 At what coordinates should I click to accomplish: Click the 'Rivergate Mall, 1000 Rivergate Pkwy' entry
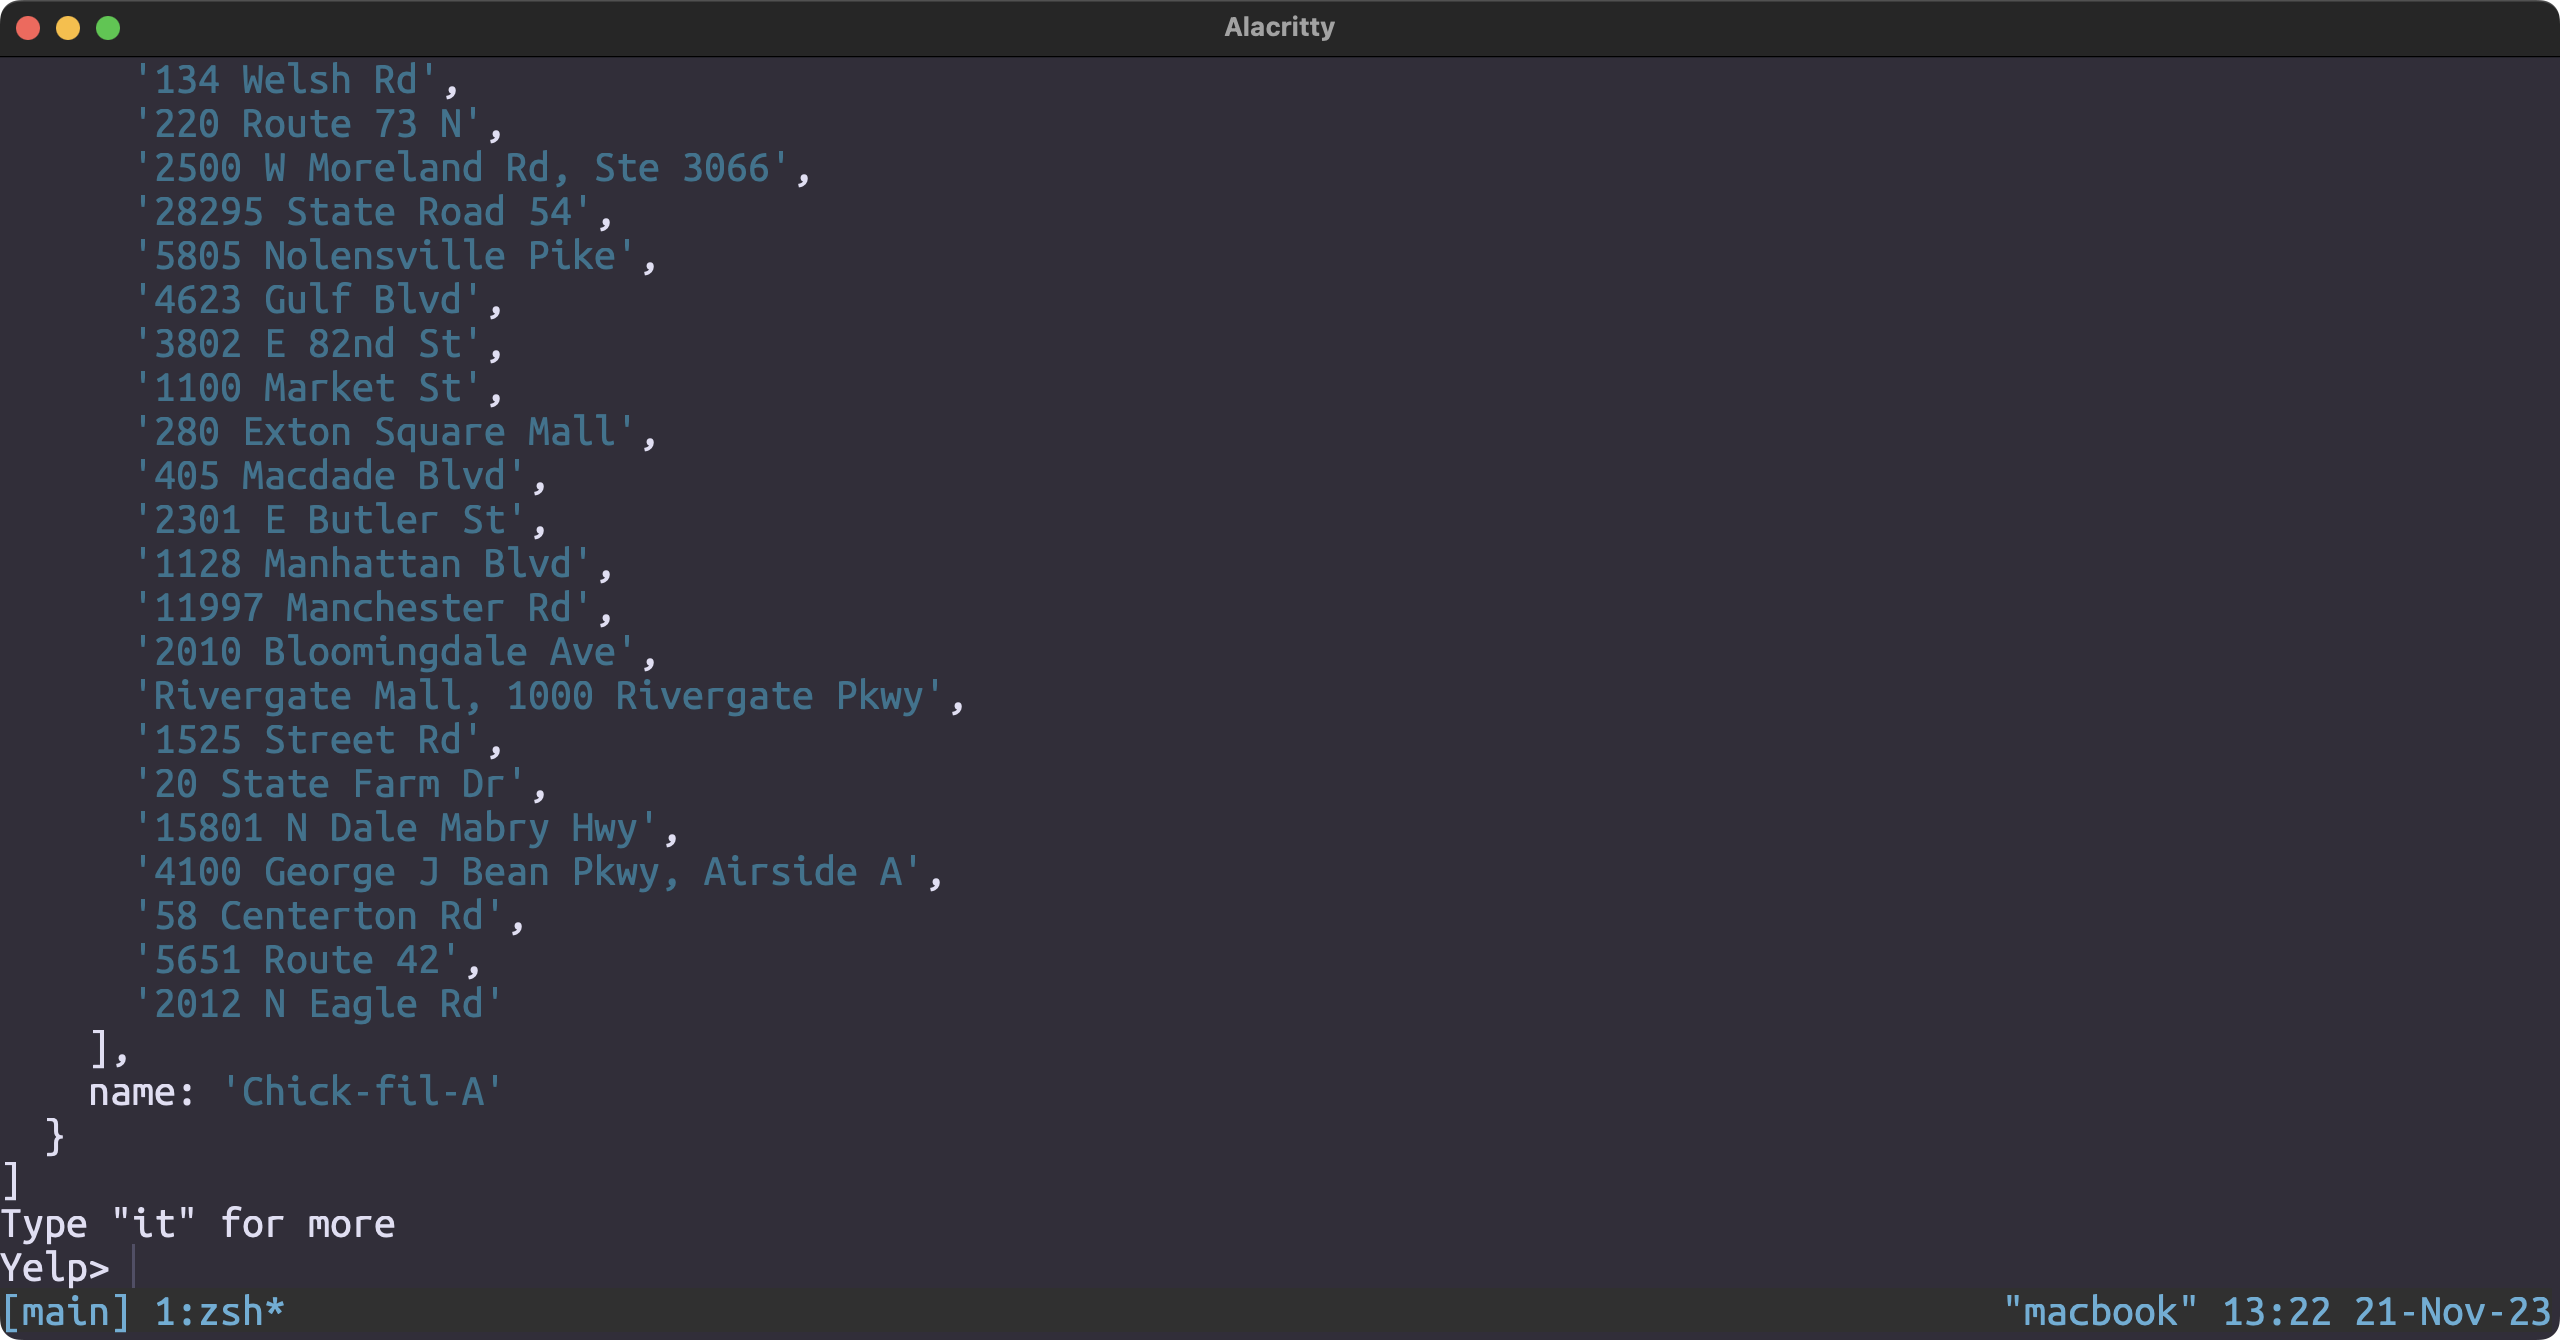pos(538,696)
